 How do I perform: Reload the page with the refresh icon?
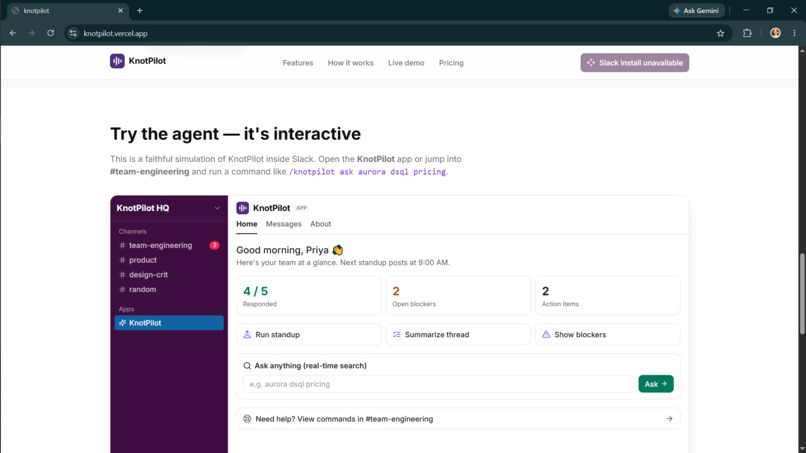pyautogui.click(x=50, y=33)
